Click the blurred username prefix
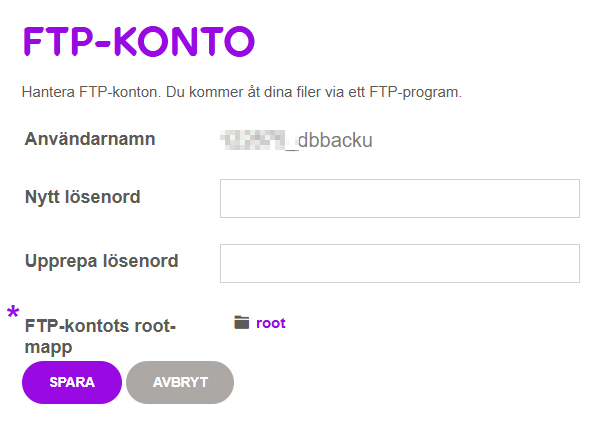606x428 pixels. pos(252,141)
